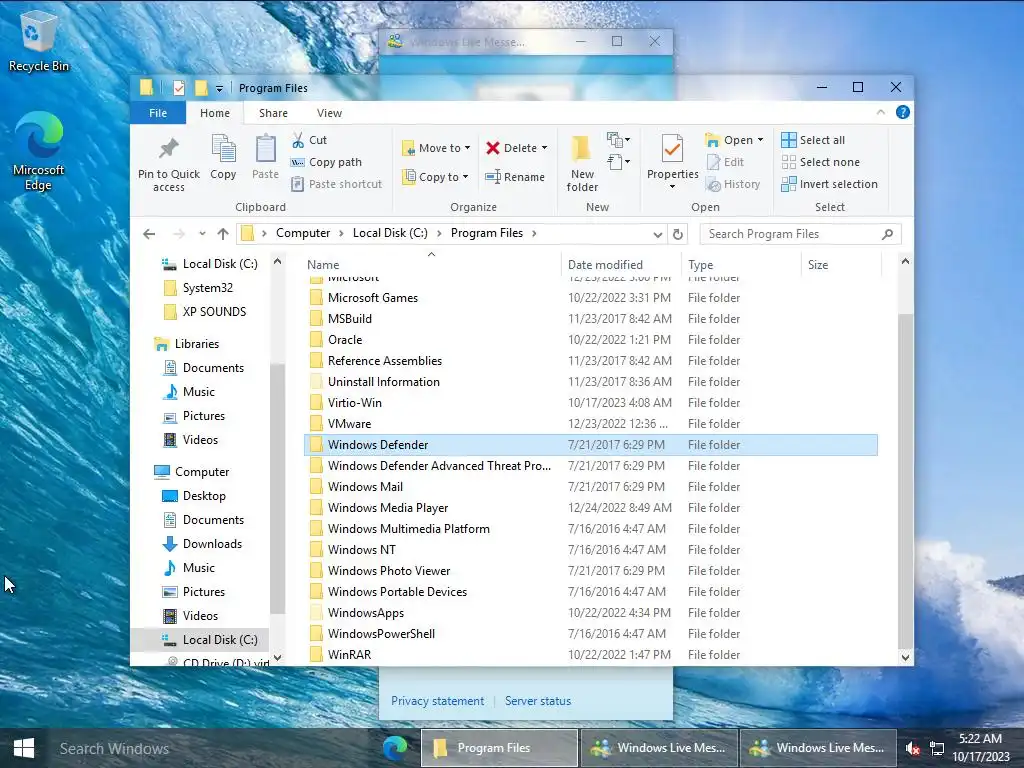Sort by the Date modified column header

tap(620, 264)
